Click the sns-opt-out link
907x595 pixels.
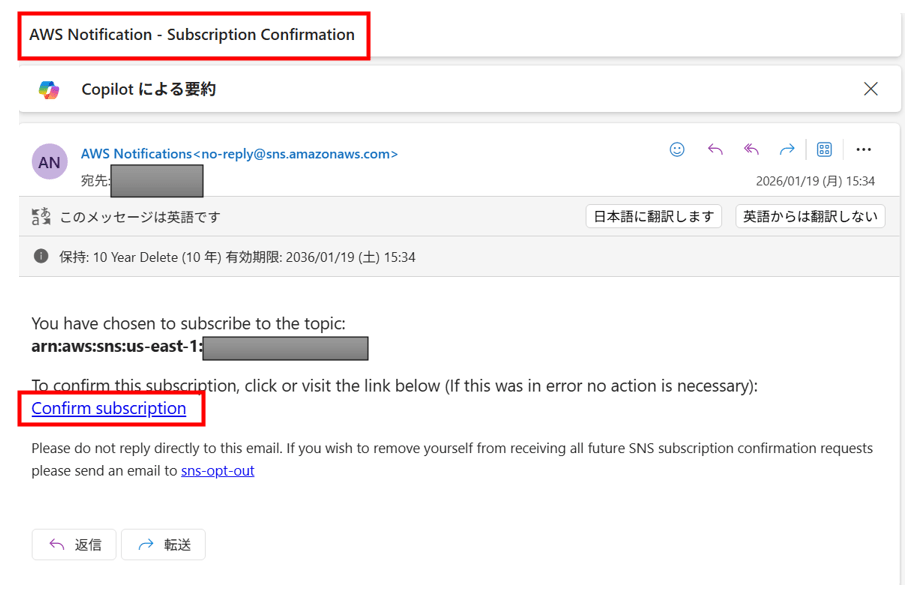point(217,470)
